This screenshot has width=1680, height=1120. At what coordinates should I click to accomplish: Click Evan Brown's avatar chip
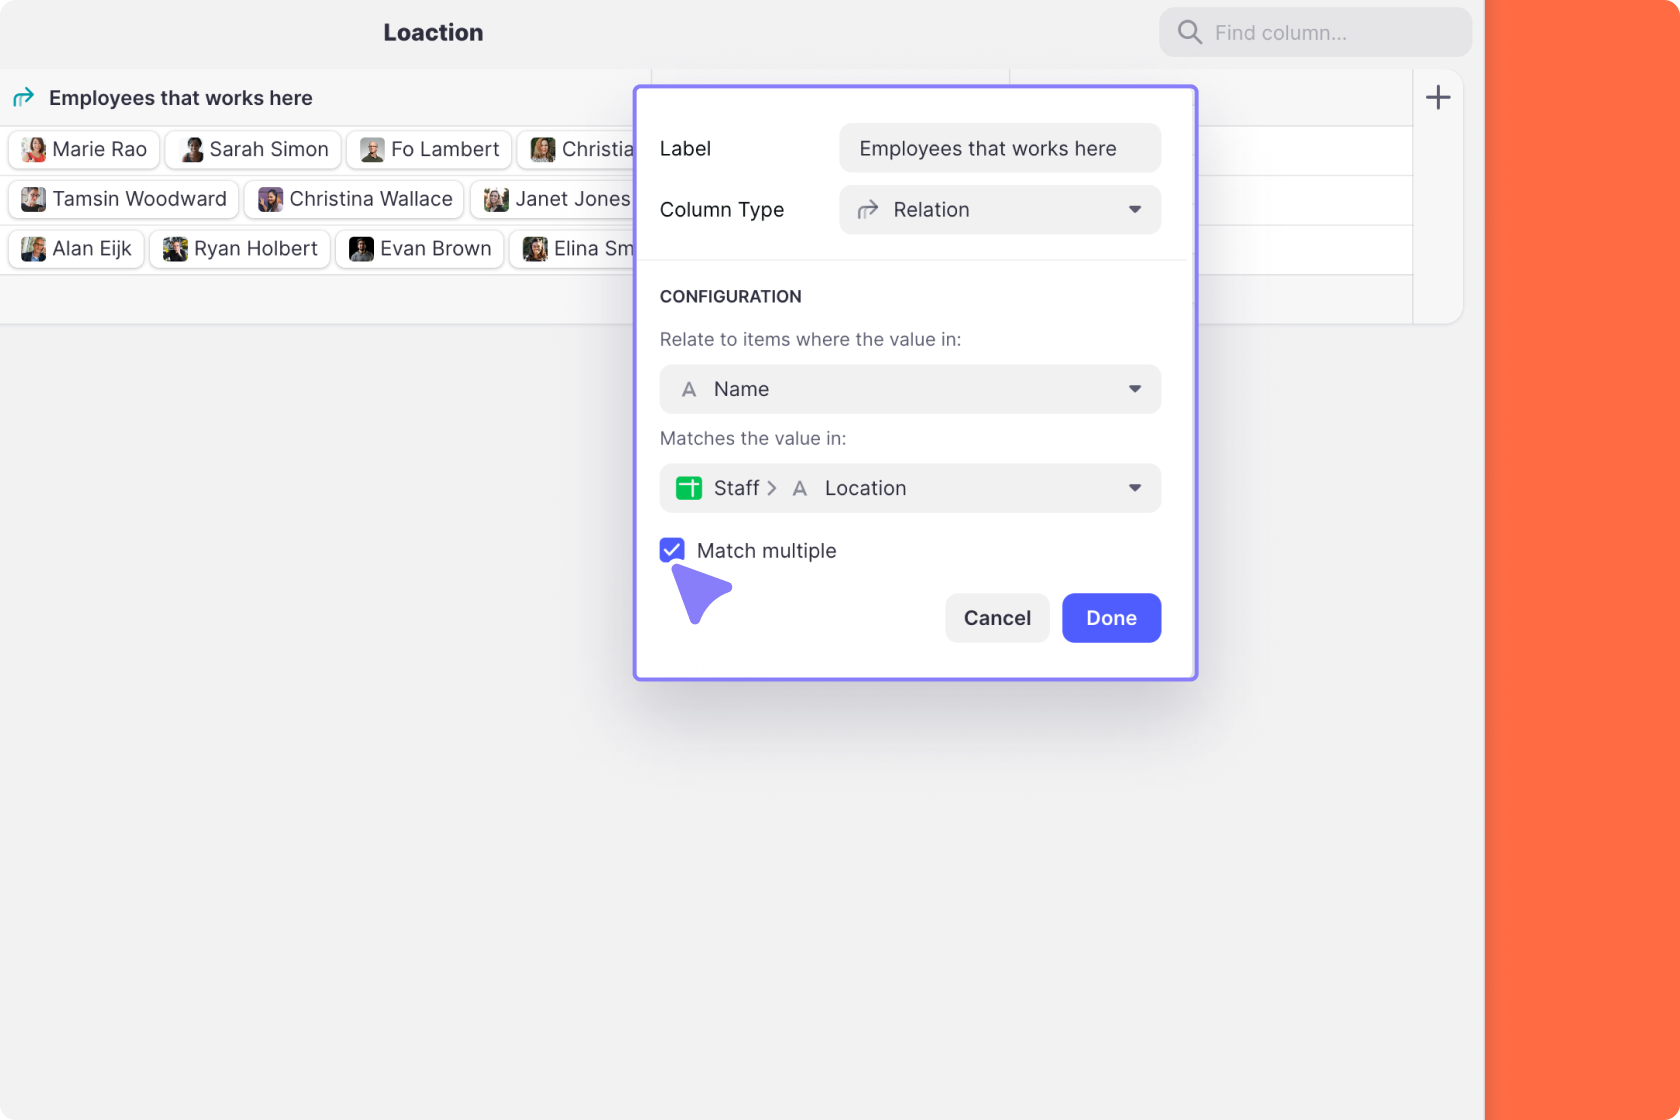[420, 249]
